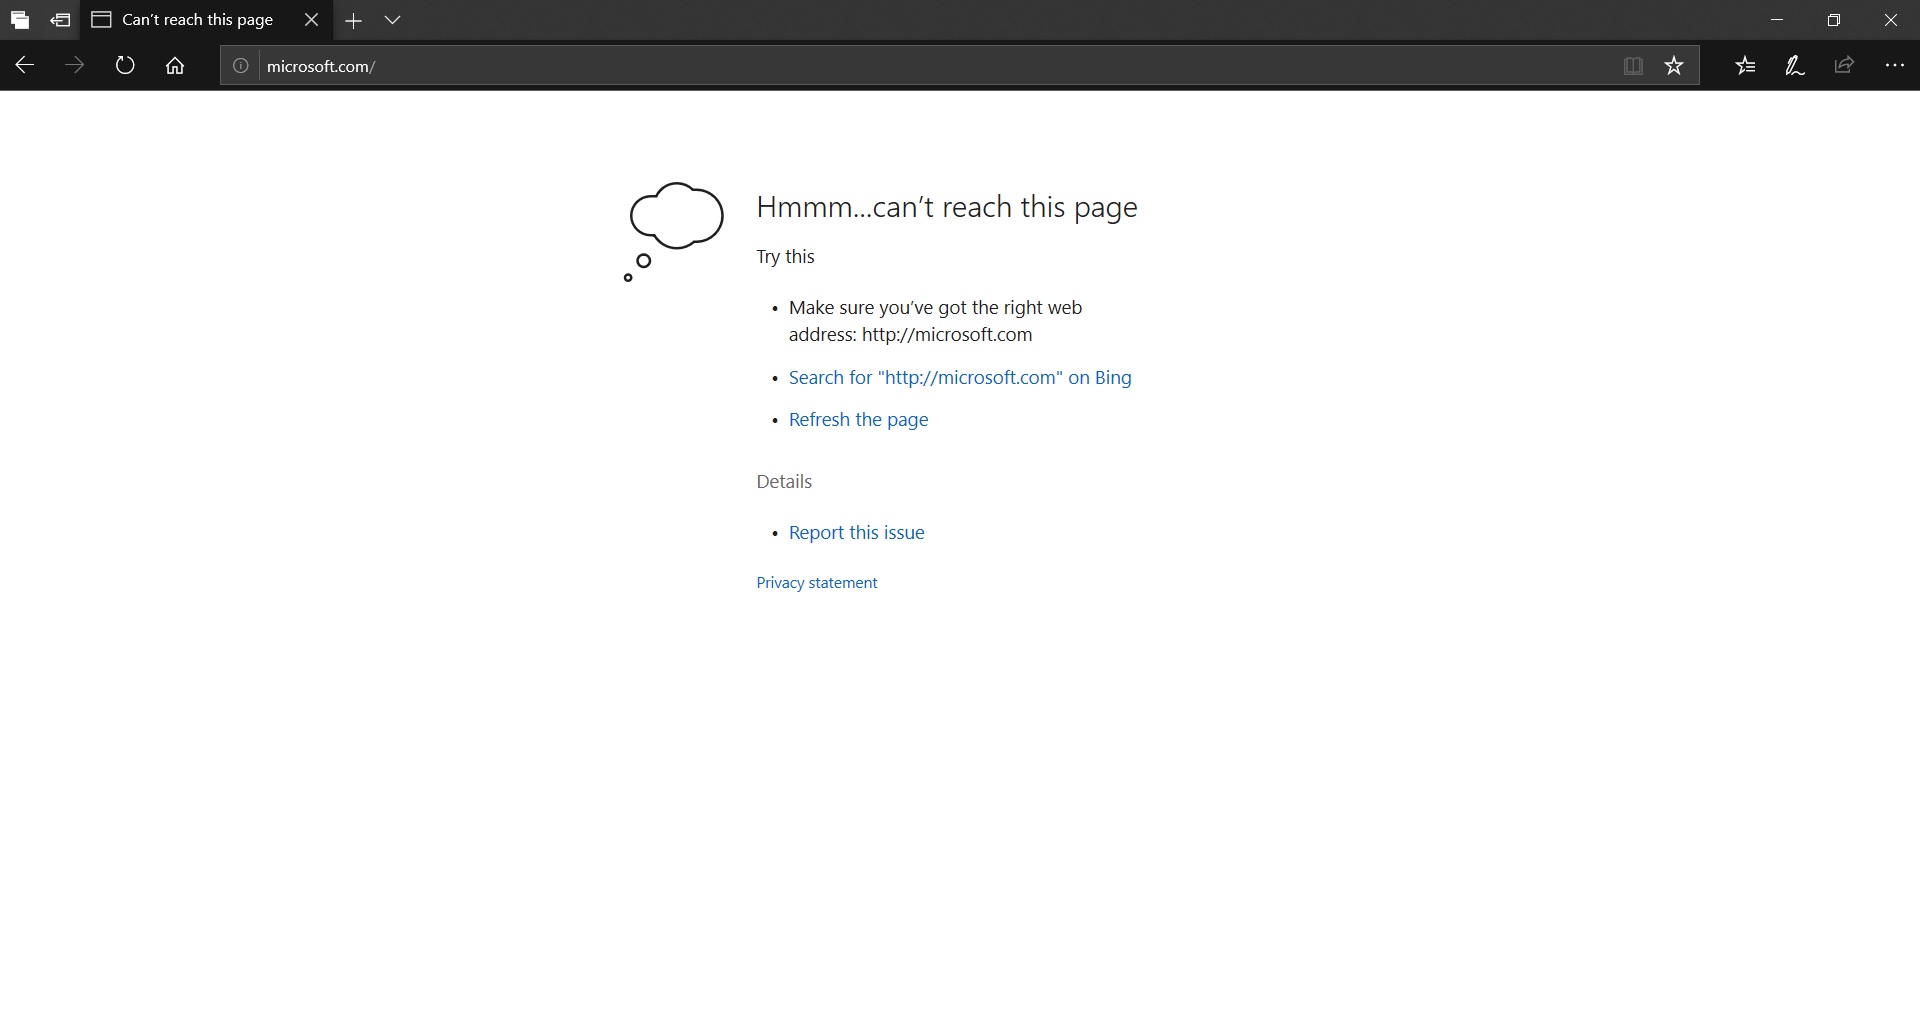The height and width of the screenshot is (1030, 1920).
Task: Restore down the Edge window
Action: (1834, 20)
